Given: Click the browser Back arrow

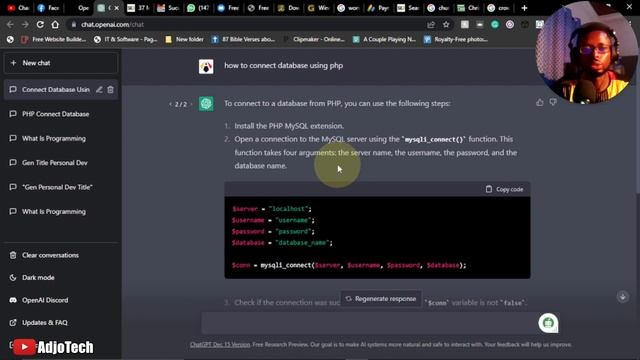Looking at the screenshot, I should click(x=10, y=24).
